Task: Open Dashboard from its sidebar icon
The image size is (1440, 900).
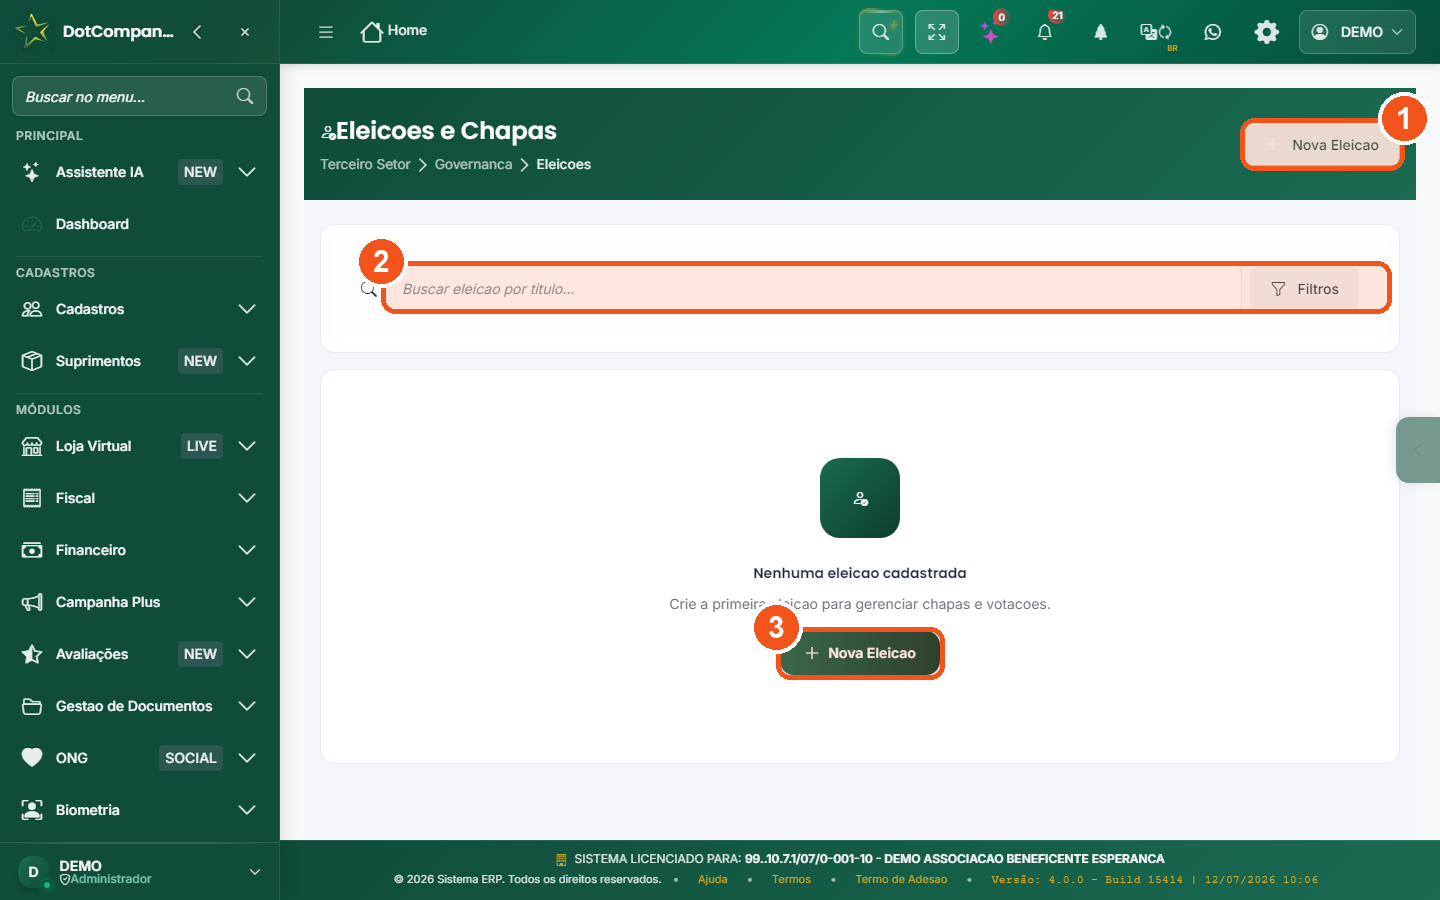Action: 32,224
